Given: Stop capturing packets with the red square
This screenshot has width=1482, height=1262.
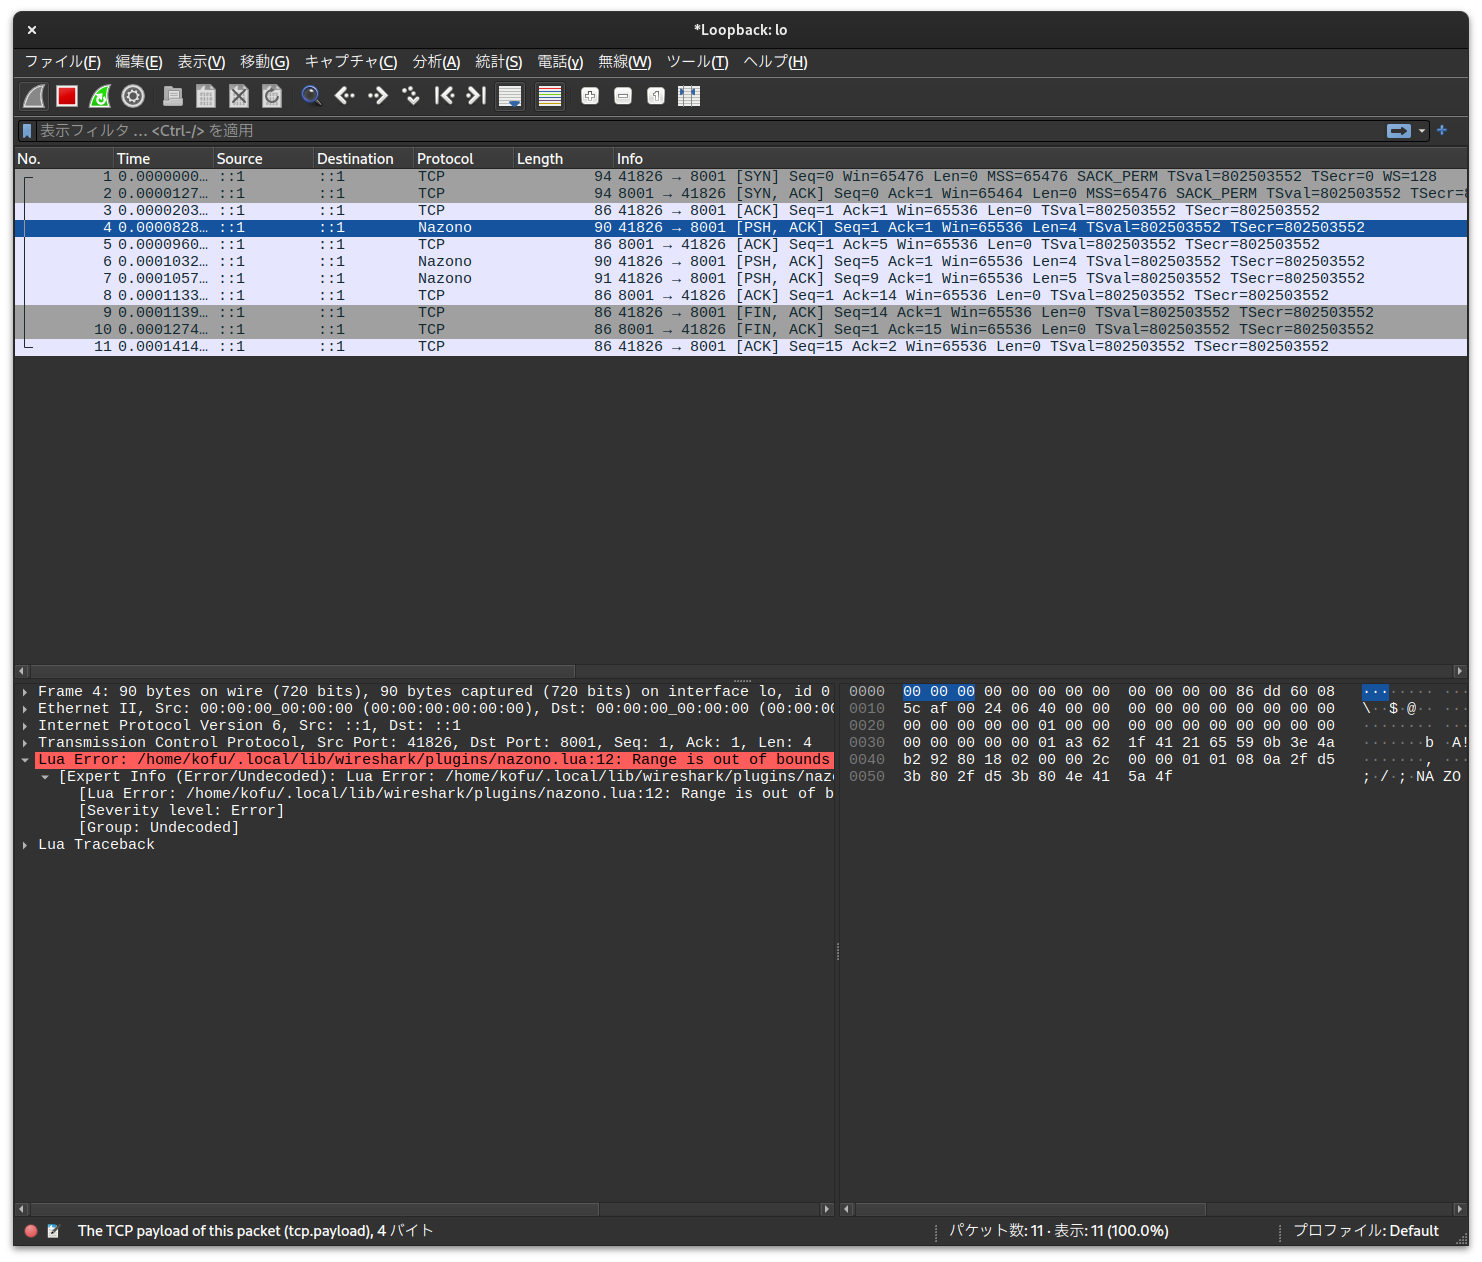Looking at the screenshot, I should (67, 96).
